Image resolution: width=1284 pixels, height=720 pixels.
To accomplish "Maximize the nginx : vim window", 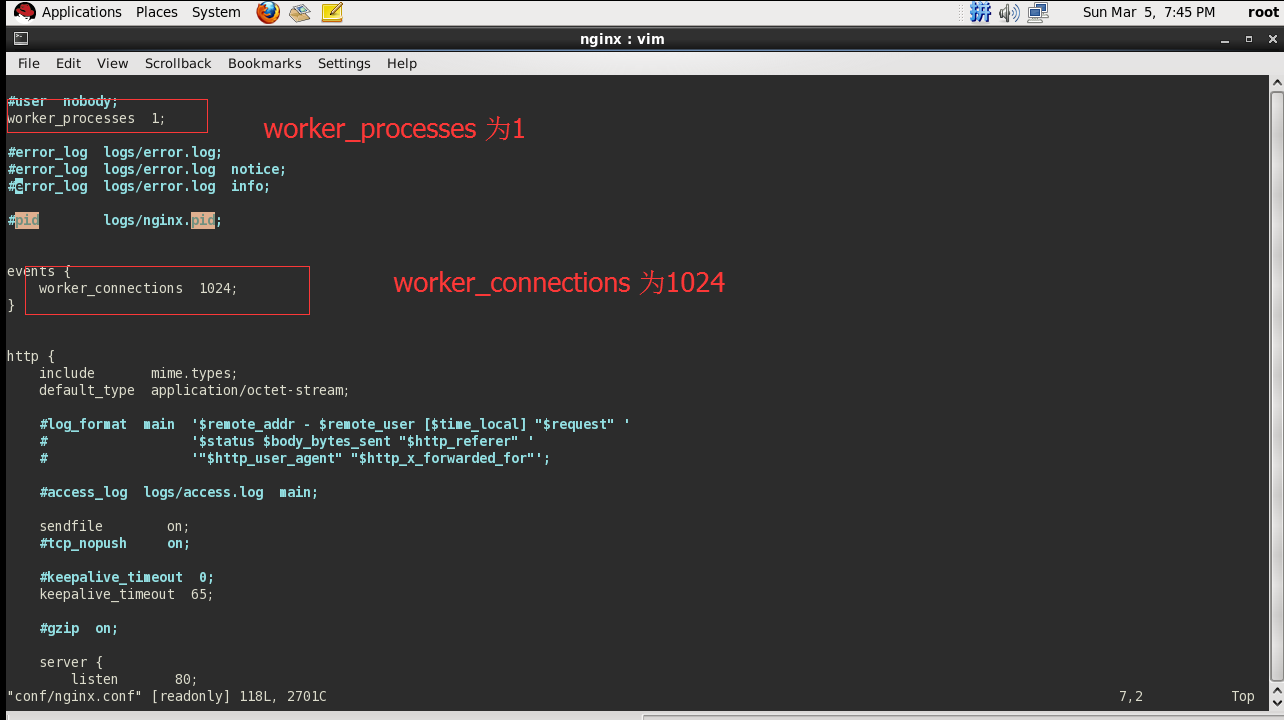I will [1248, 39].
